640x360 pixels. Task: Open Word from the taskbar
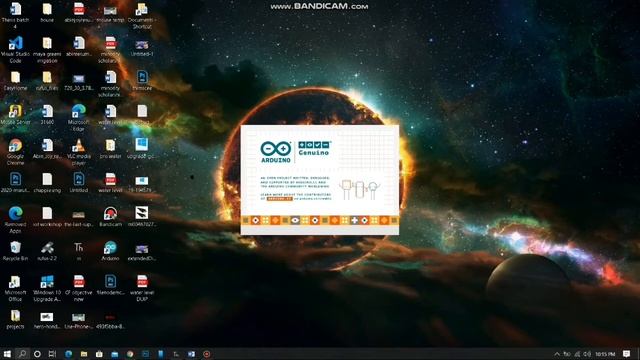191,354
